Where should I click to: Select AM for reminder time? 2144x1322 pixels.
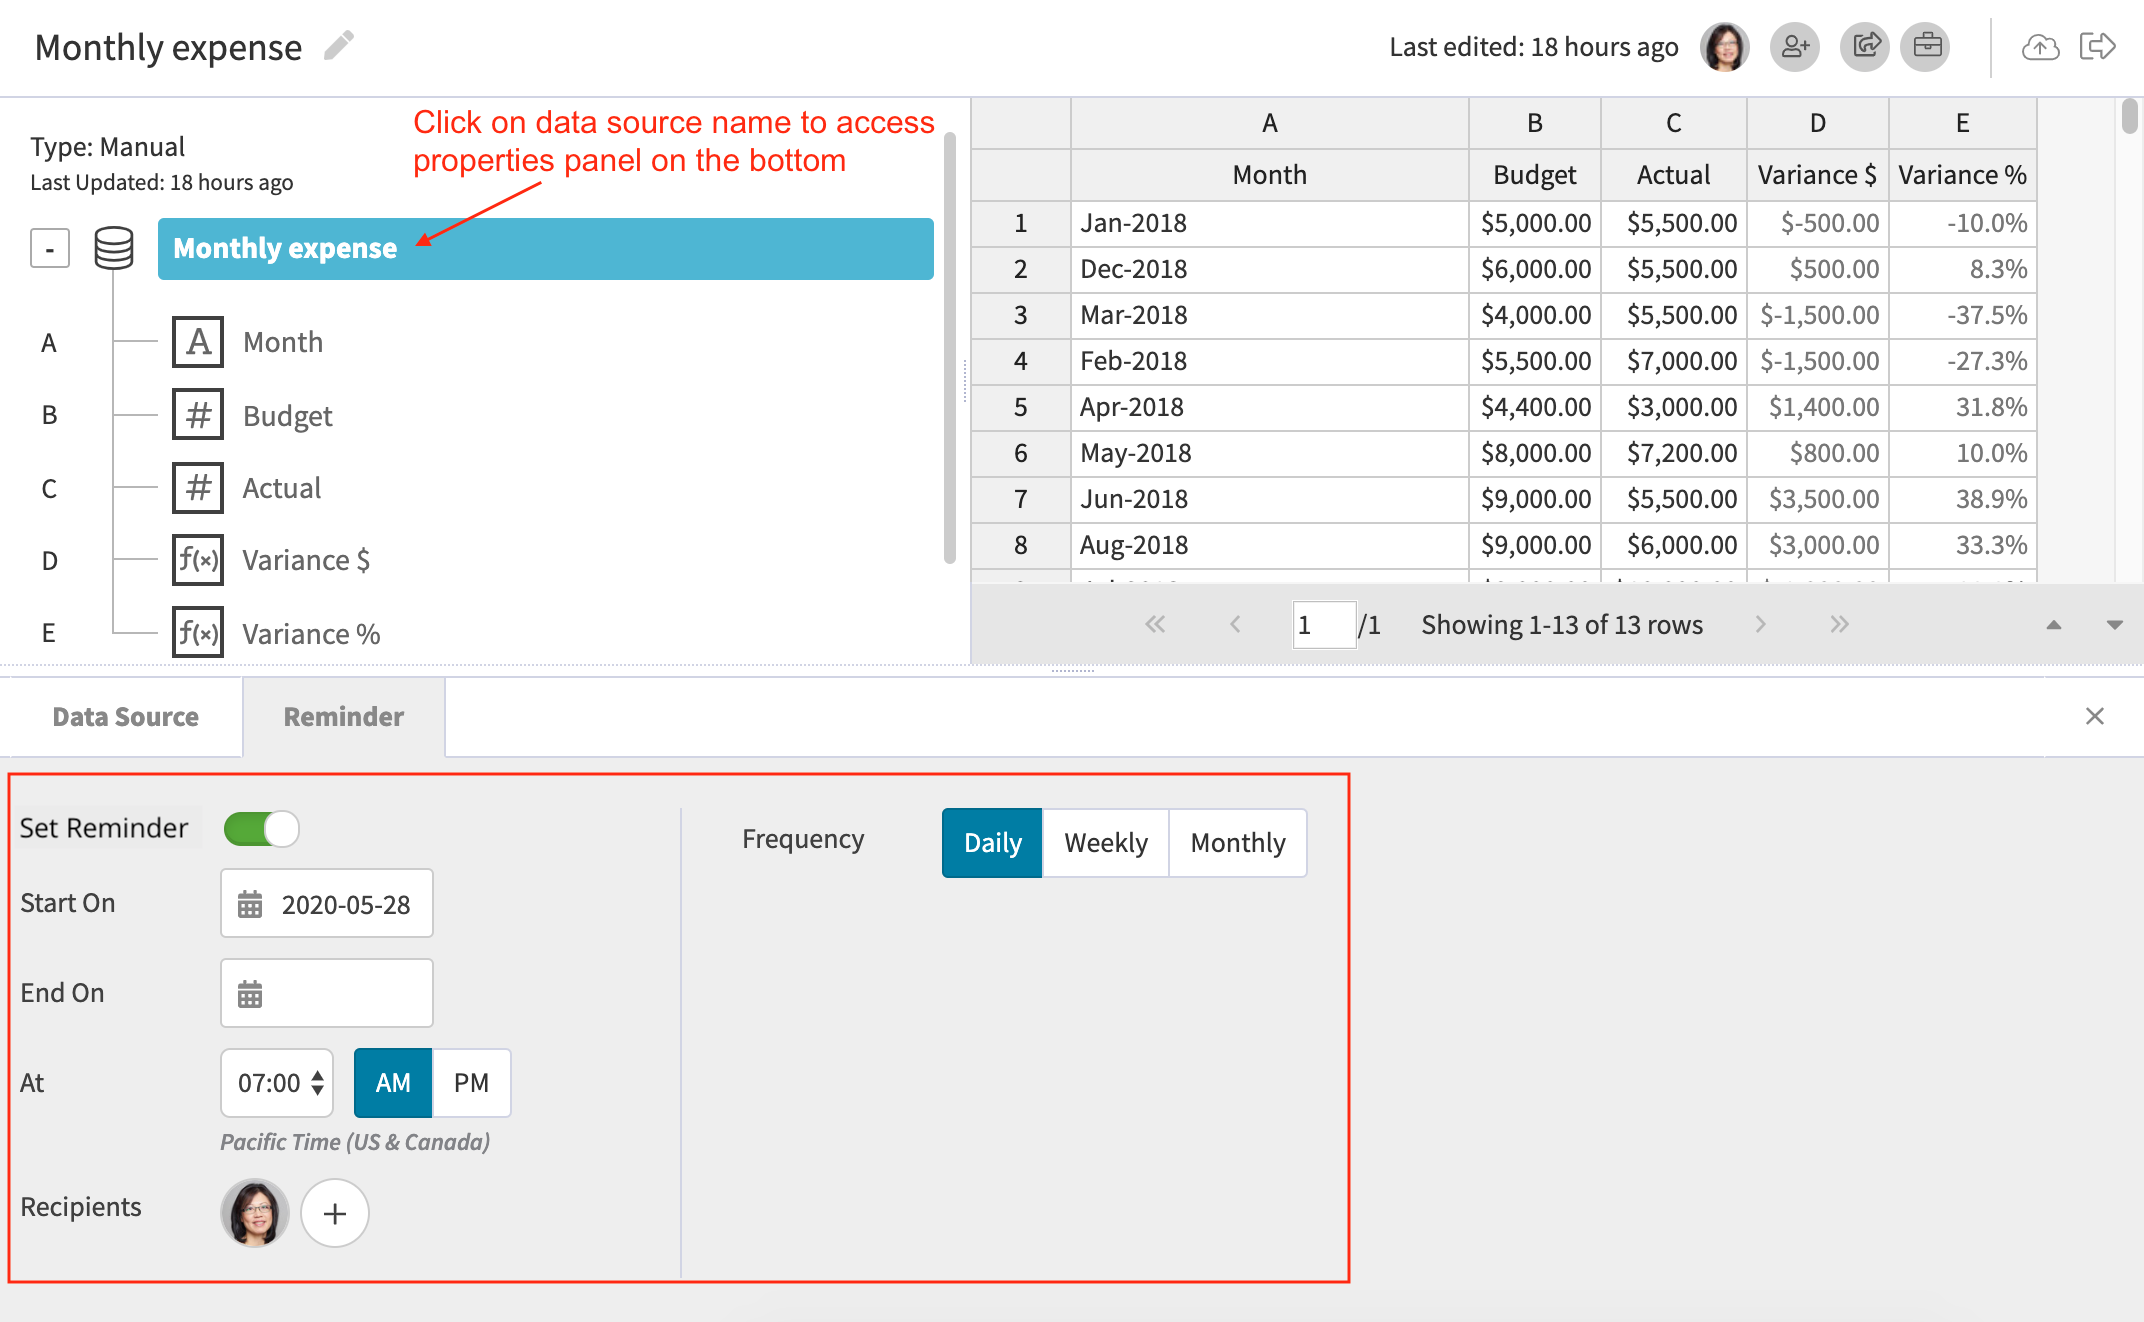[393, 1083]
